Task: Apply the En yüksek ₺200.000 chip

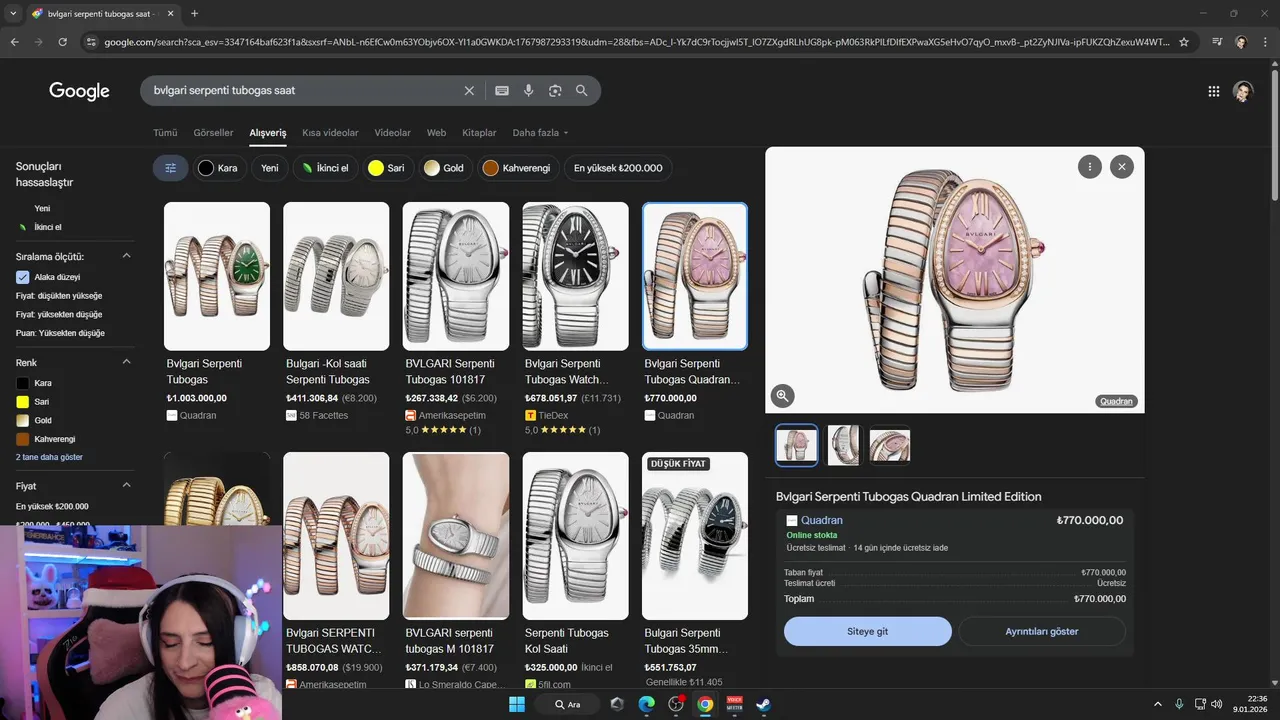Action: 618,168
